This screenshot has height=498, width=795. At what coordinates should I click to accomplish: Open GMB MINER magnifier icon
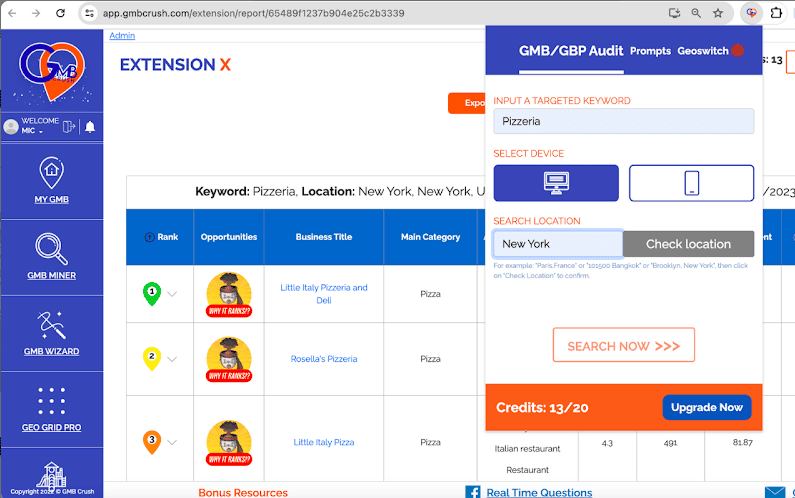52,248
